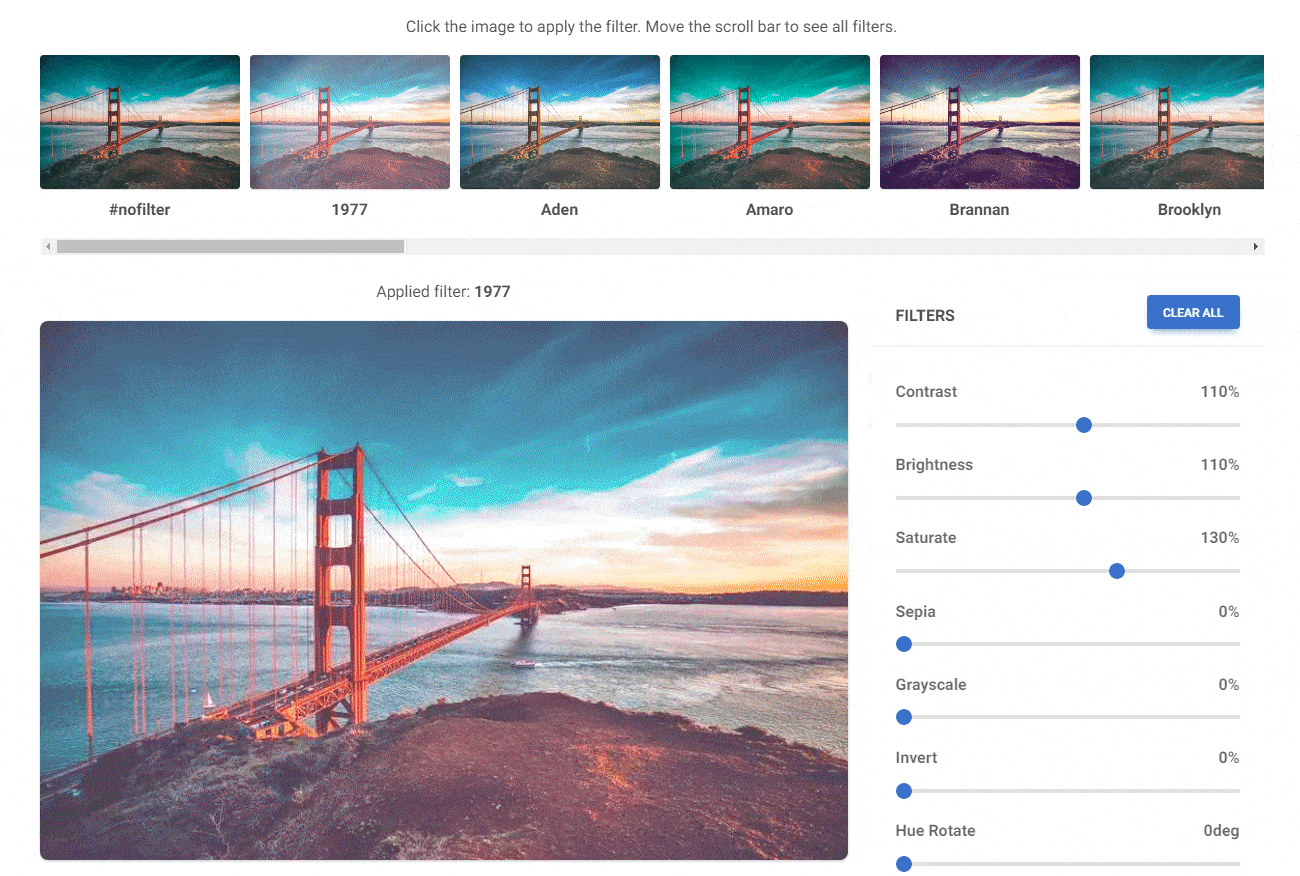
Task: Click the filter list's left scroll arrow
Action: pos(48,246)
